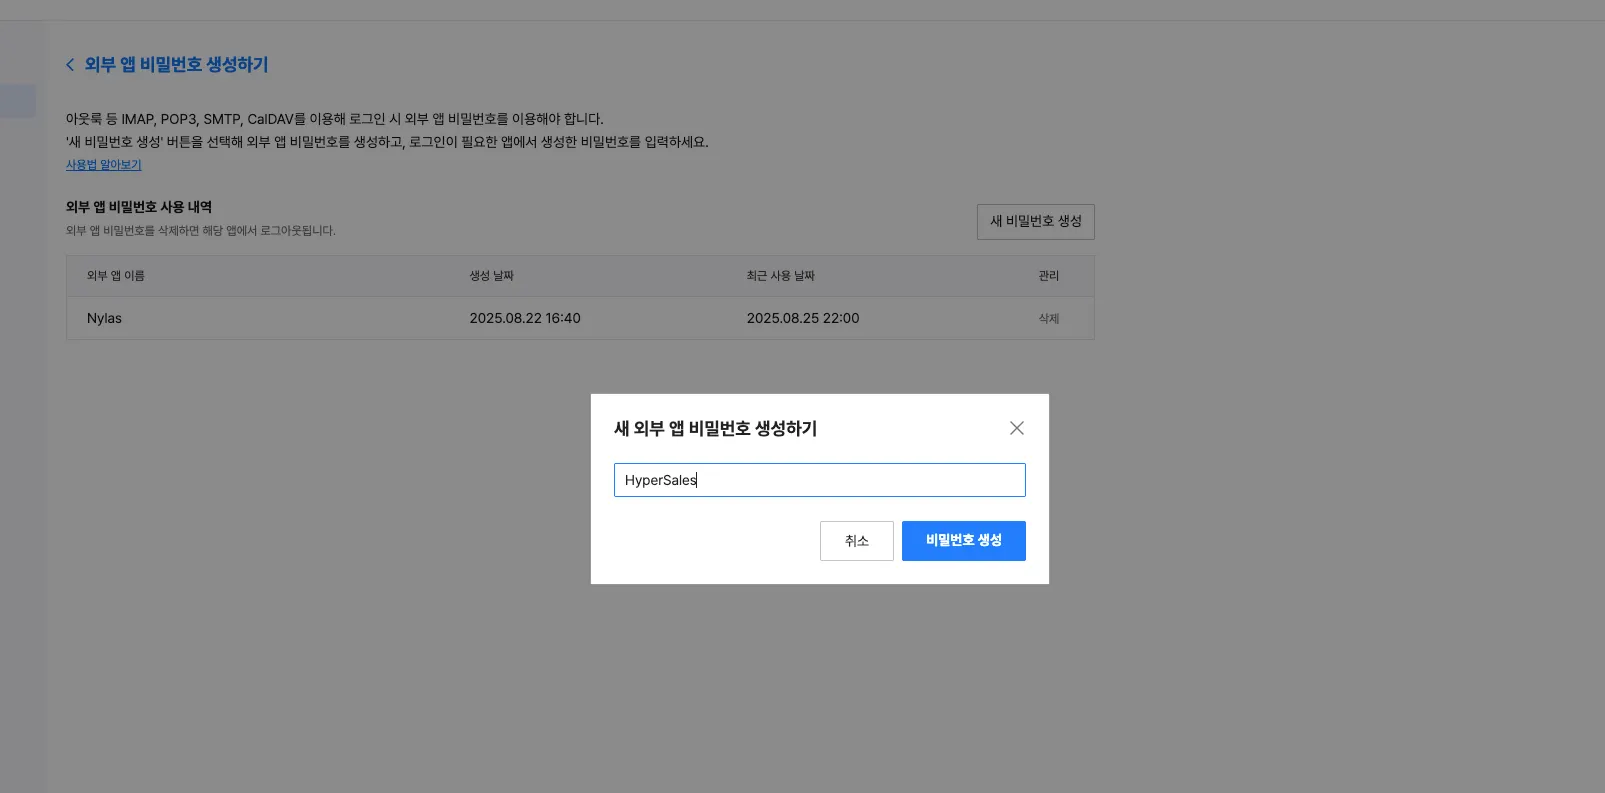Click the IMAP, POP3, SMTP description text
1605x793 pixels.
tap(334, 119)
